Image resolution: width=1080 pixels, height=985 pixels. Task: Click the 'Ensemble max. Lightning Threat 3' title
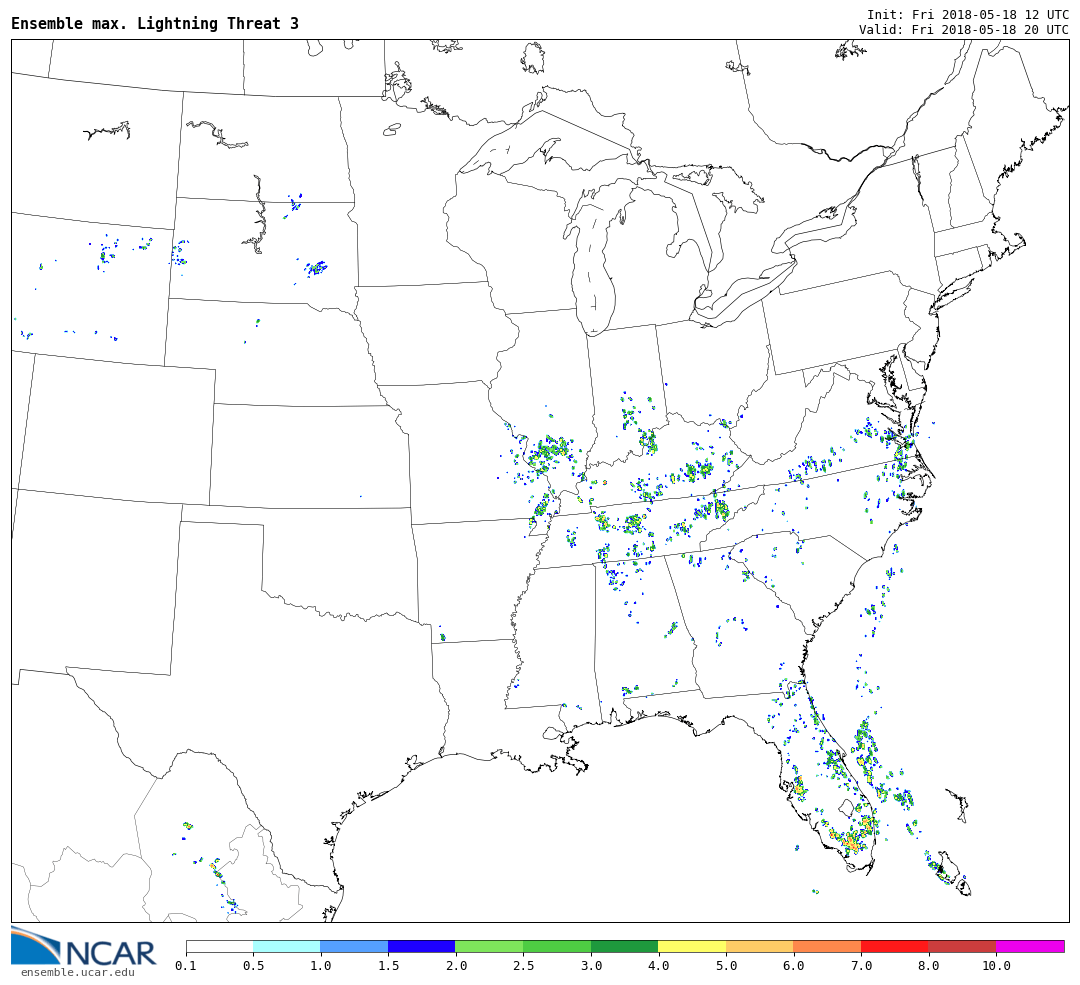click(x=155, y=24)
